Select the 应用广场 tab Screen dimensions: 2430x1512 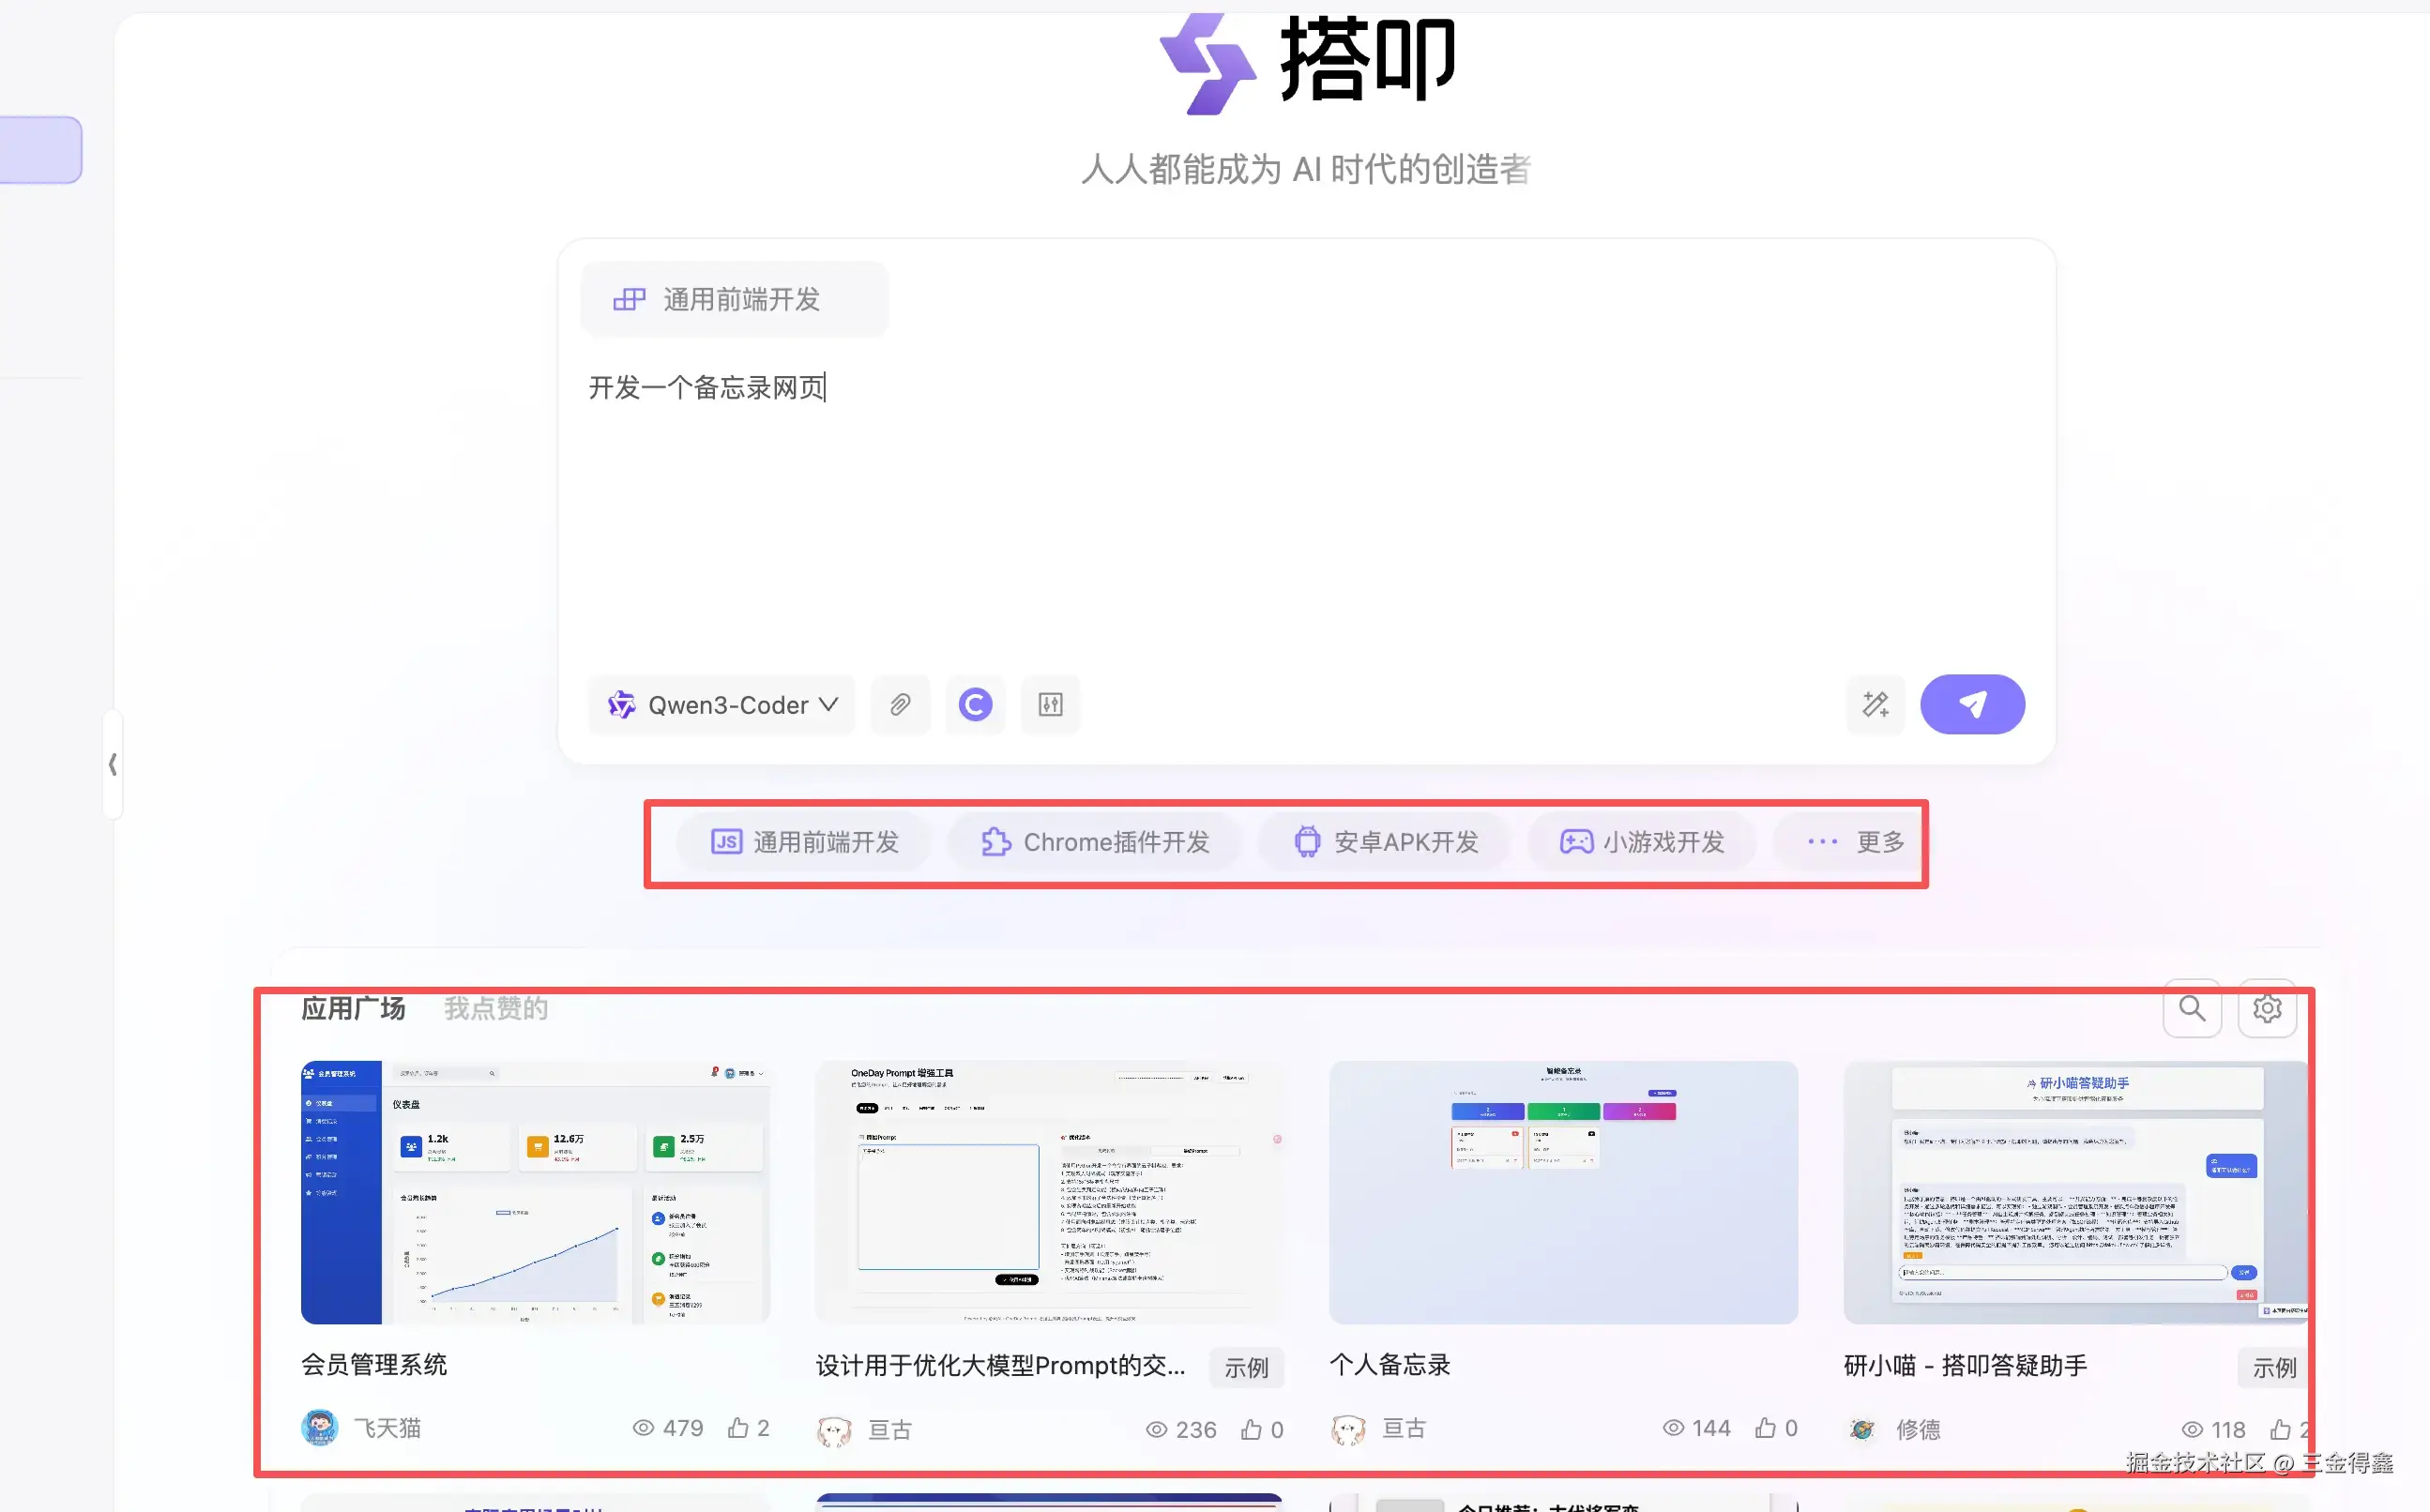[x=353, y=1008]
